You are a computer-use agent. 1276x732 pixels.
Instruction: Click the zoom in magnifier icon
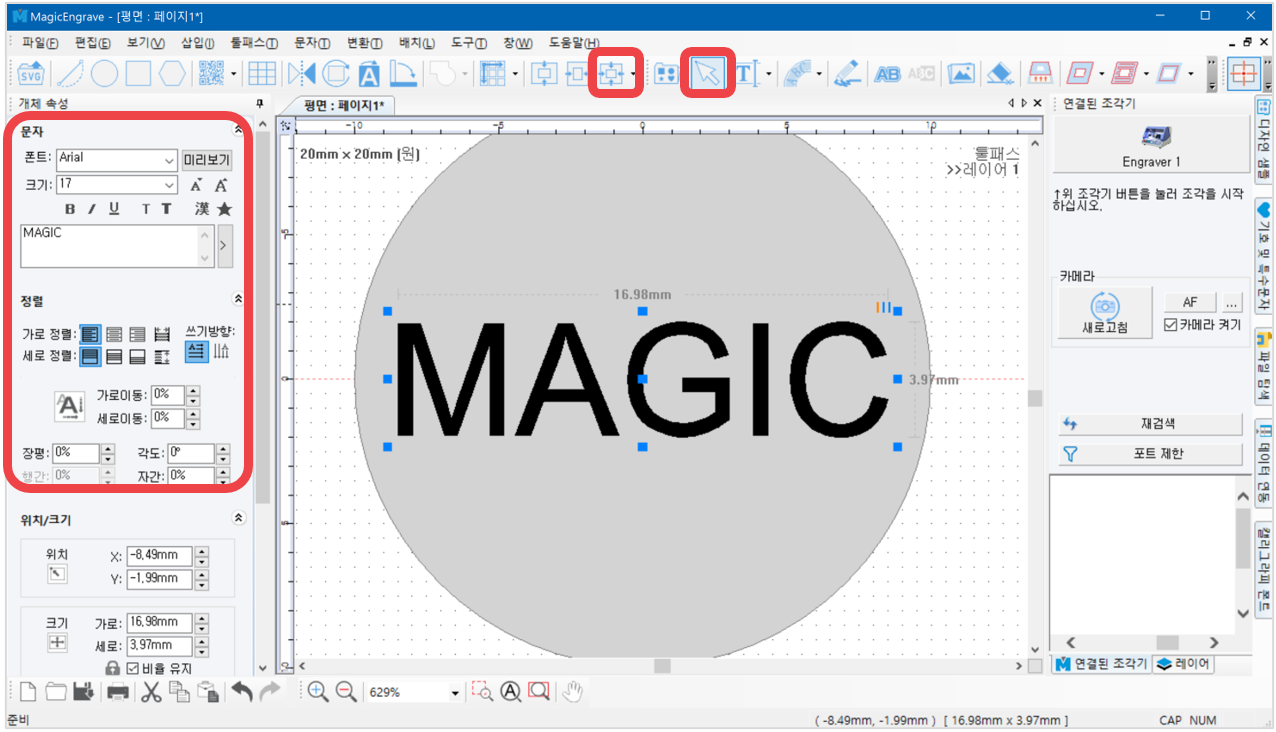[x=318, y=691]
